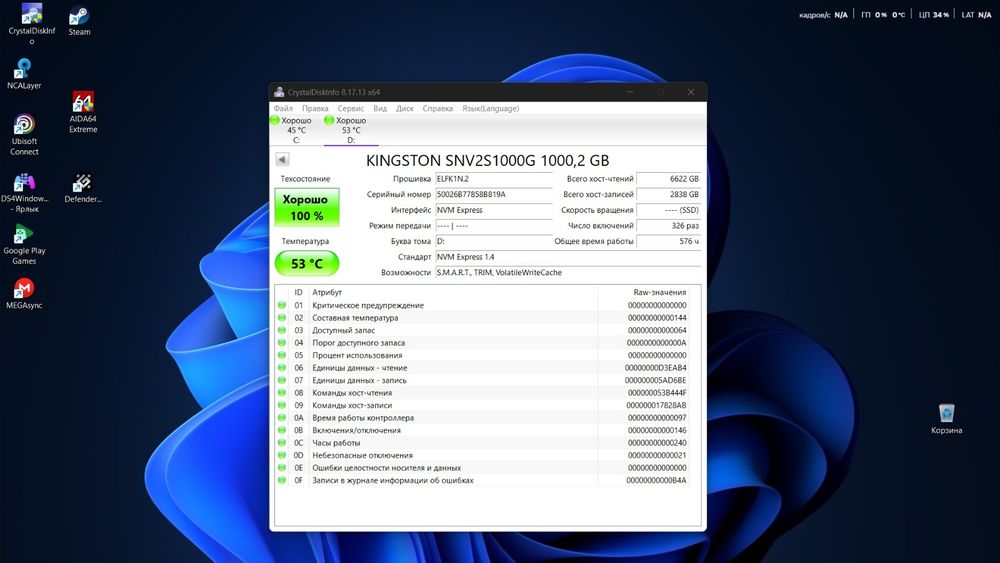Switch to disk C: tab
The height and width of the screenshot is (563, 1000).
click(296, 130)
